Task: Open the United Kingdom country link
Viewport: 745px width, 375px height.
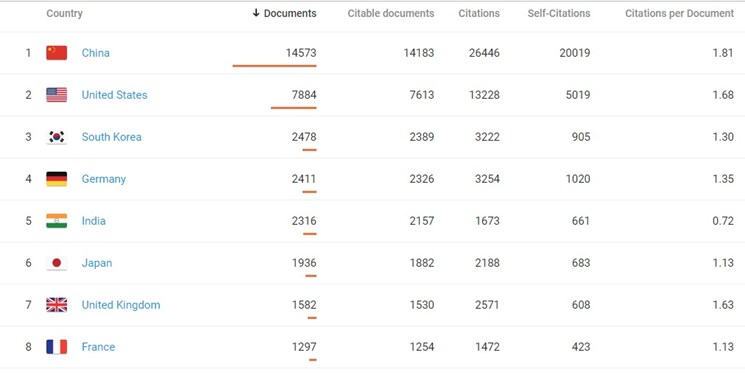Action: coord(121,305)
